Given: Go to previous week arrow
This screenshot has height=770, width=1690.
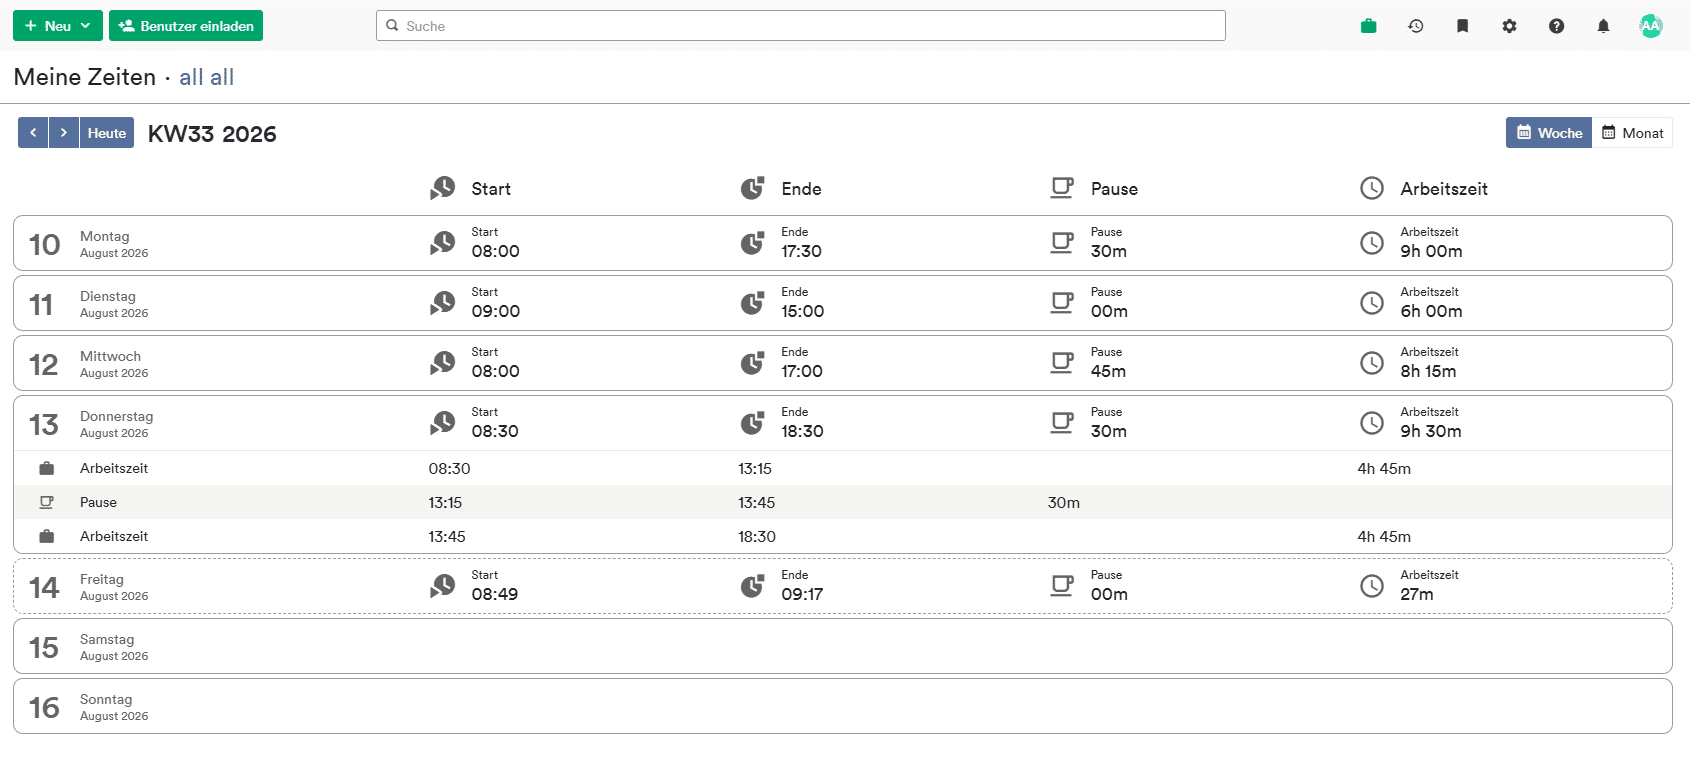Looking at the screenshot, I should click(33, 133).
